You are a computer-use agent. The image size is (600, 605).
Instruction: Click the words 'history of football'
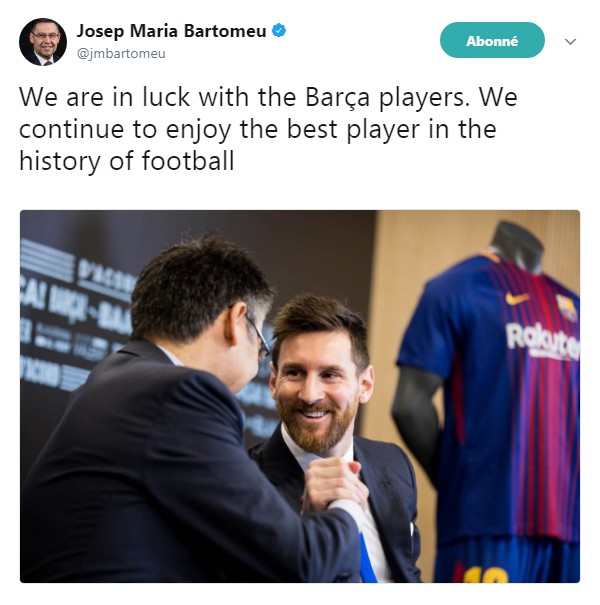click(127, 161)
